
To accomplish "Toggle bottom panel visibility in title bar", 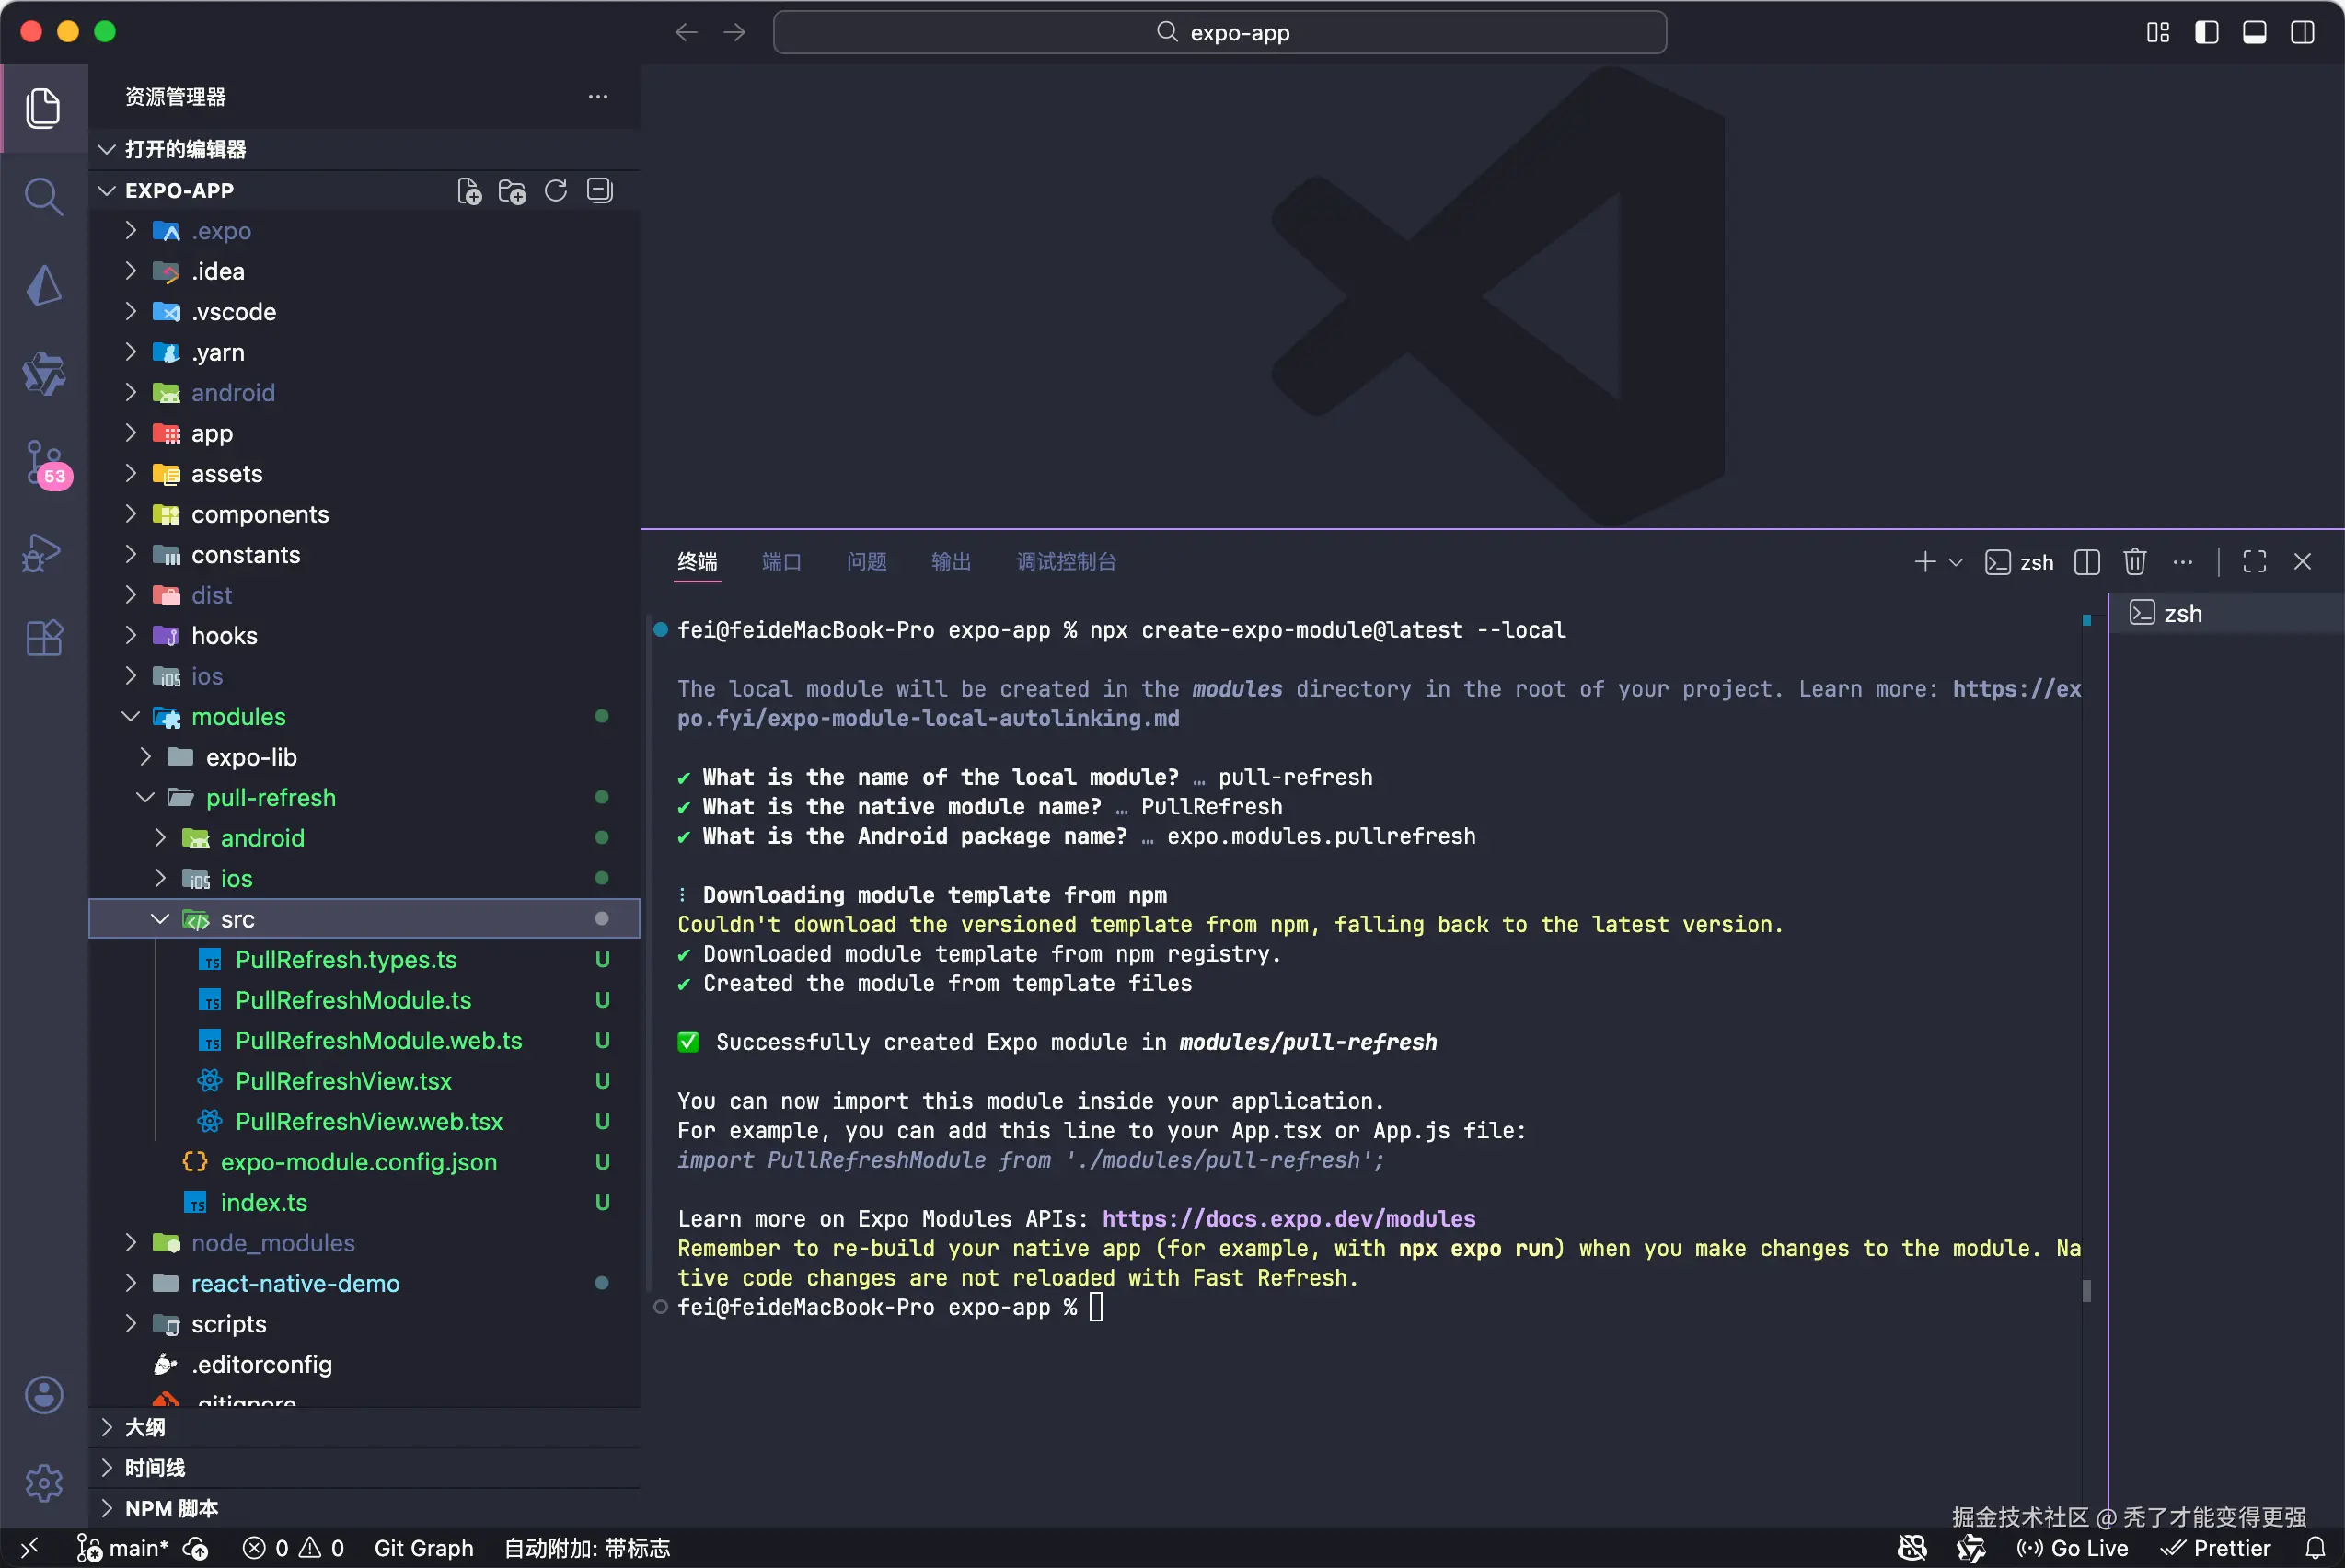I will tap(2255, 32).
